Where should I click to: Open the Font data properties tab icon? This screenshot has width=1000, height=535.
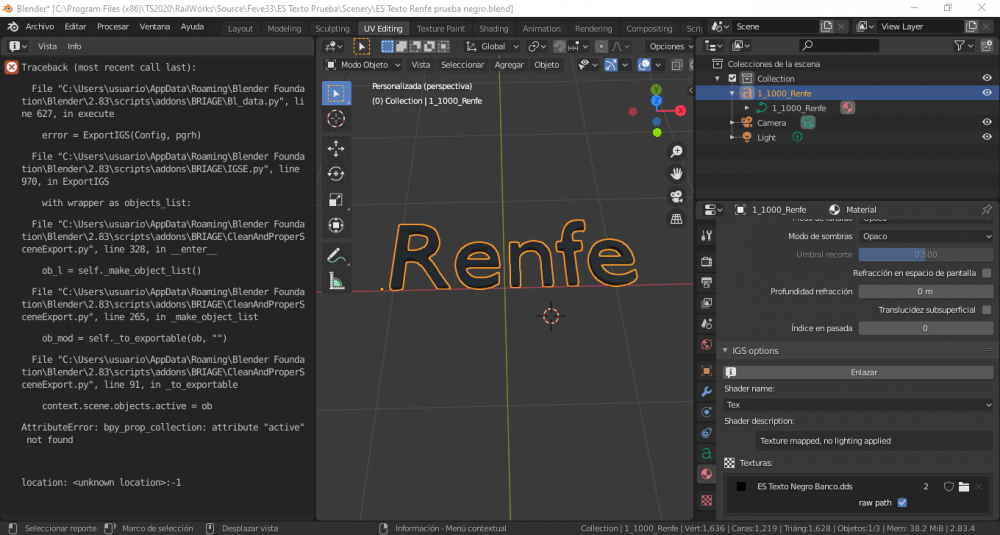tap(707, 453)
